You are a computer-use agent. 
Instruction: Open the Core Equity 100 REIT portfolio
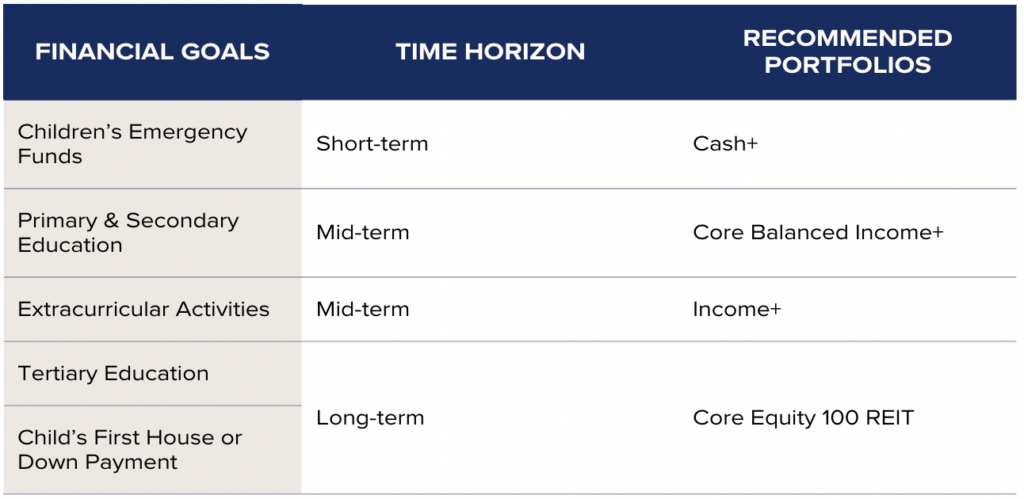803,417
